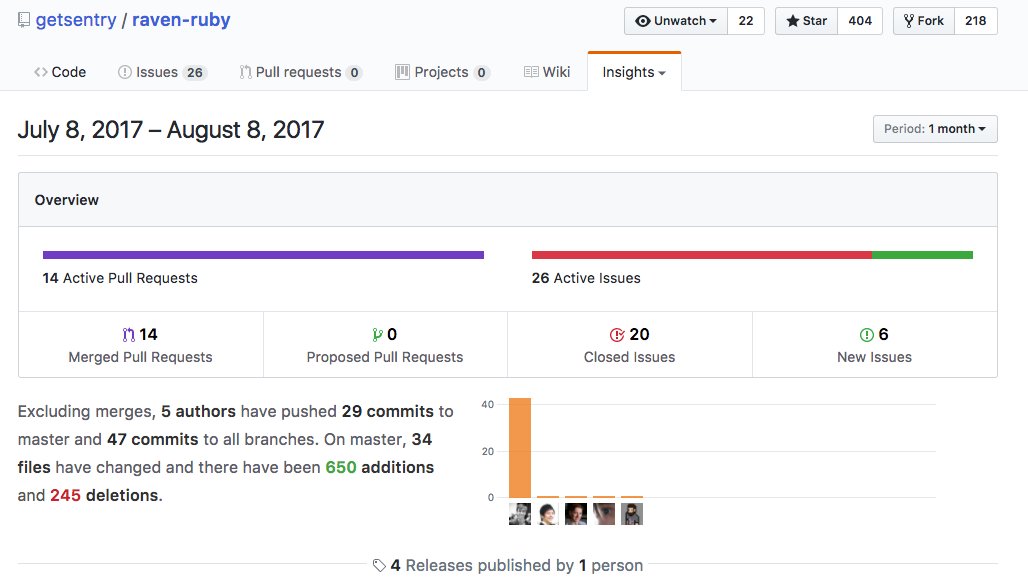This screenshot has width=1028, height=583.
Task: Select the first contributor avatar
Action: click(x=520, y=514)
